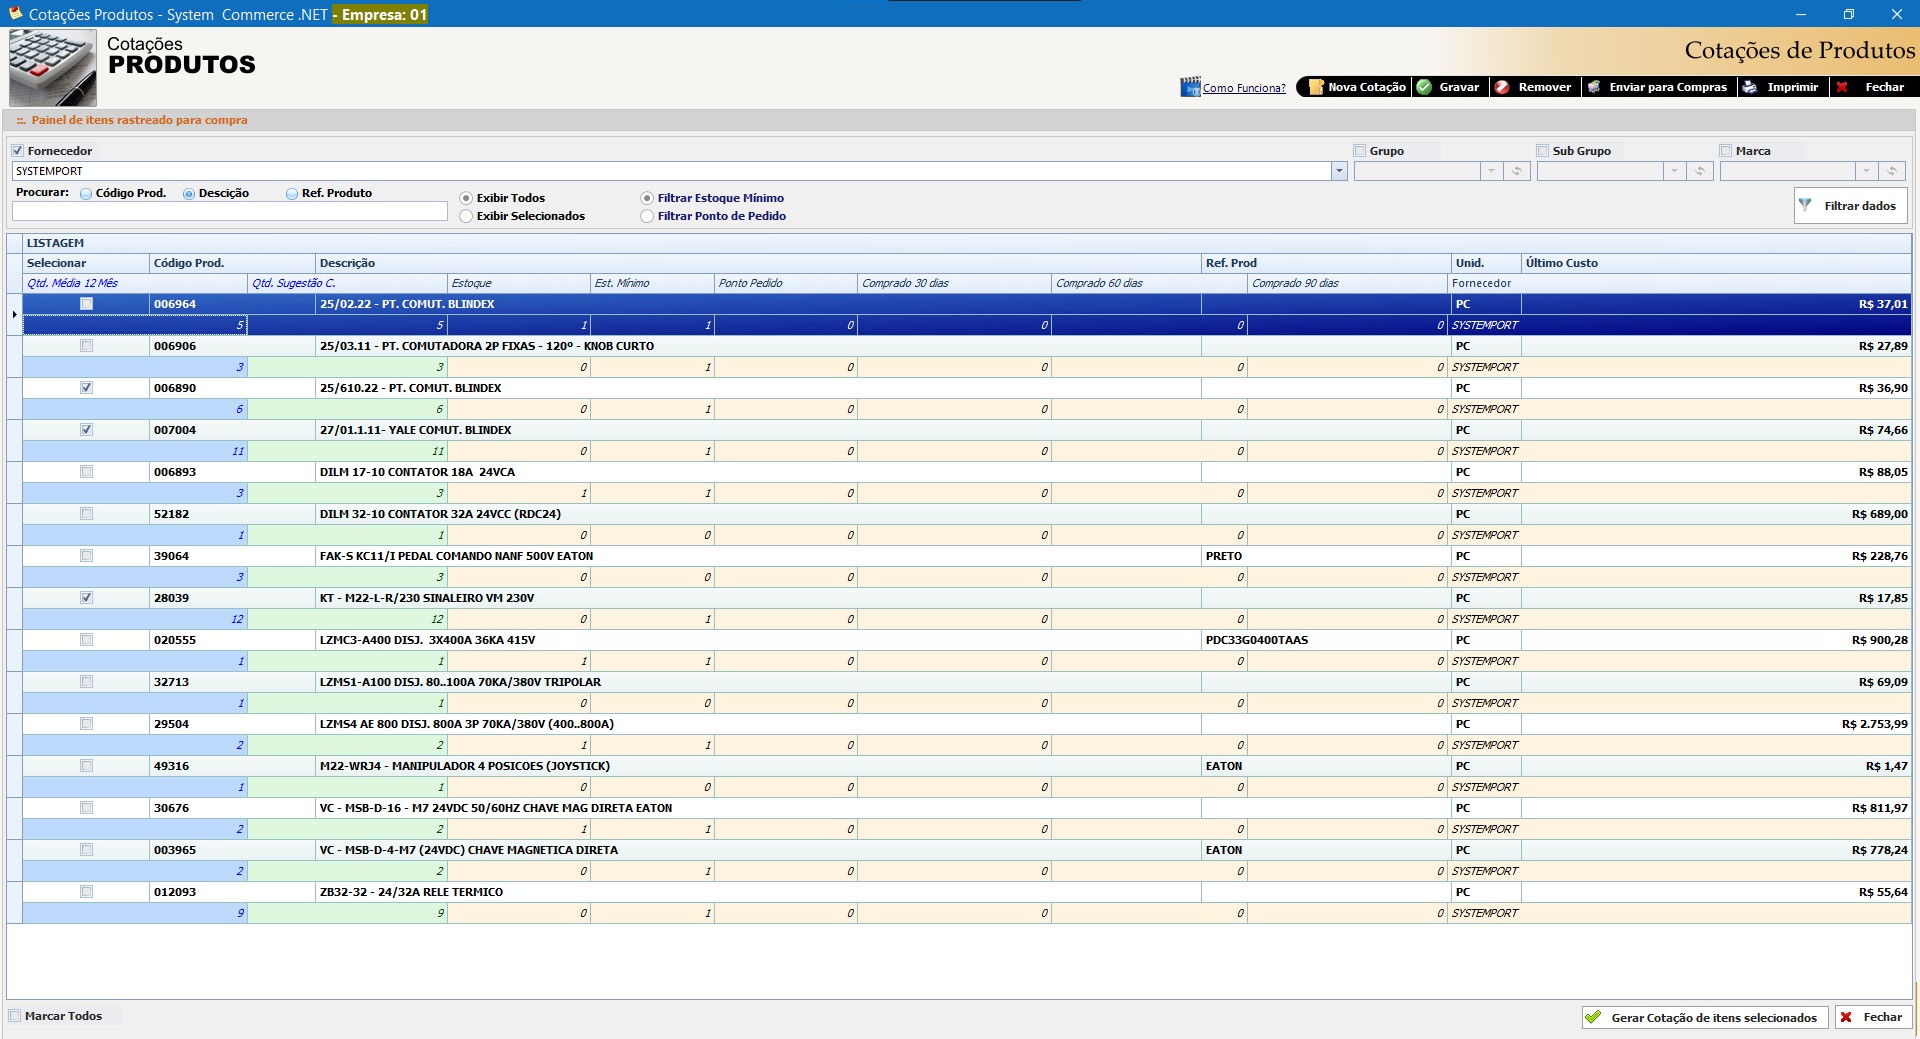Enable the Marcar Todos checkbox
The width and height of the screenshot is (1920, 1039).
(x=15, y=1016)
